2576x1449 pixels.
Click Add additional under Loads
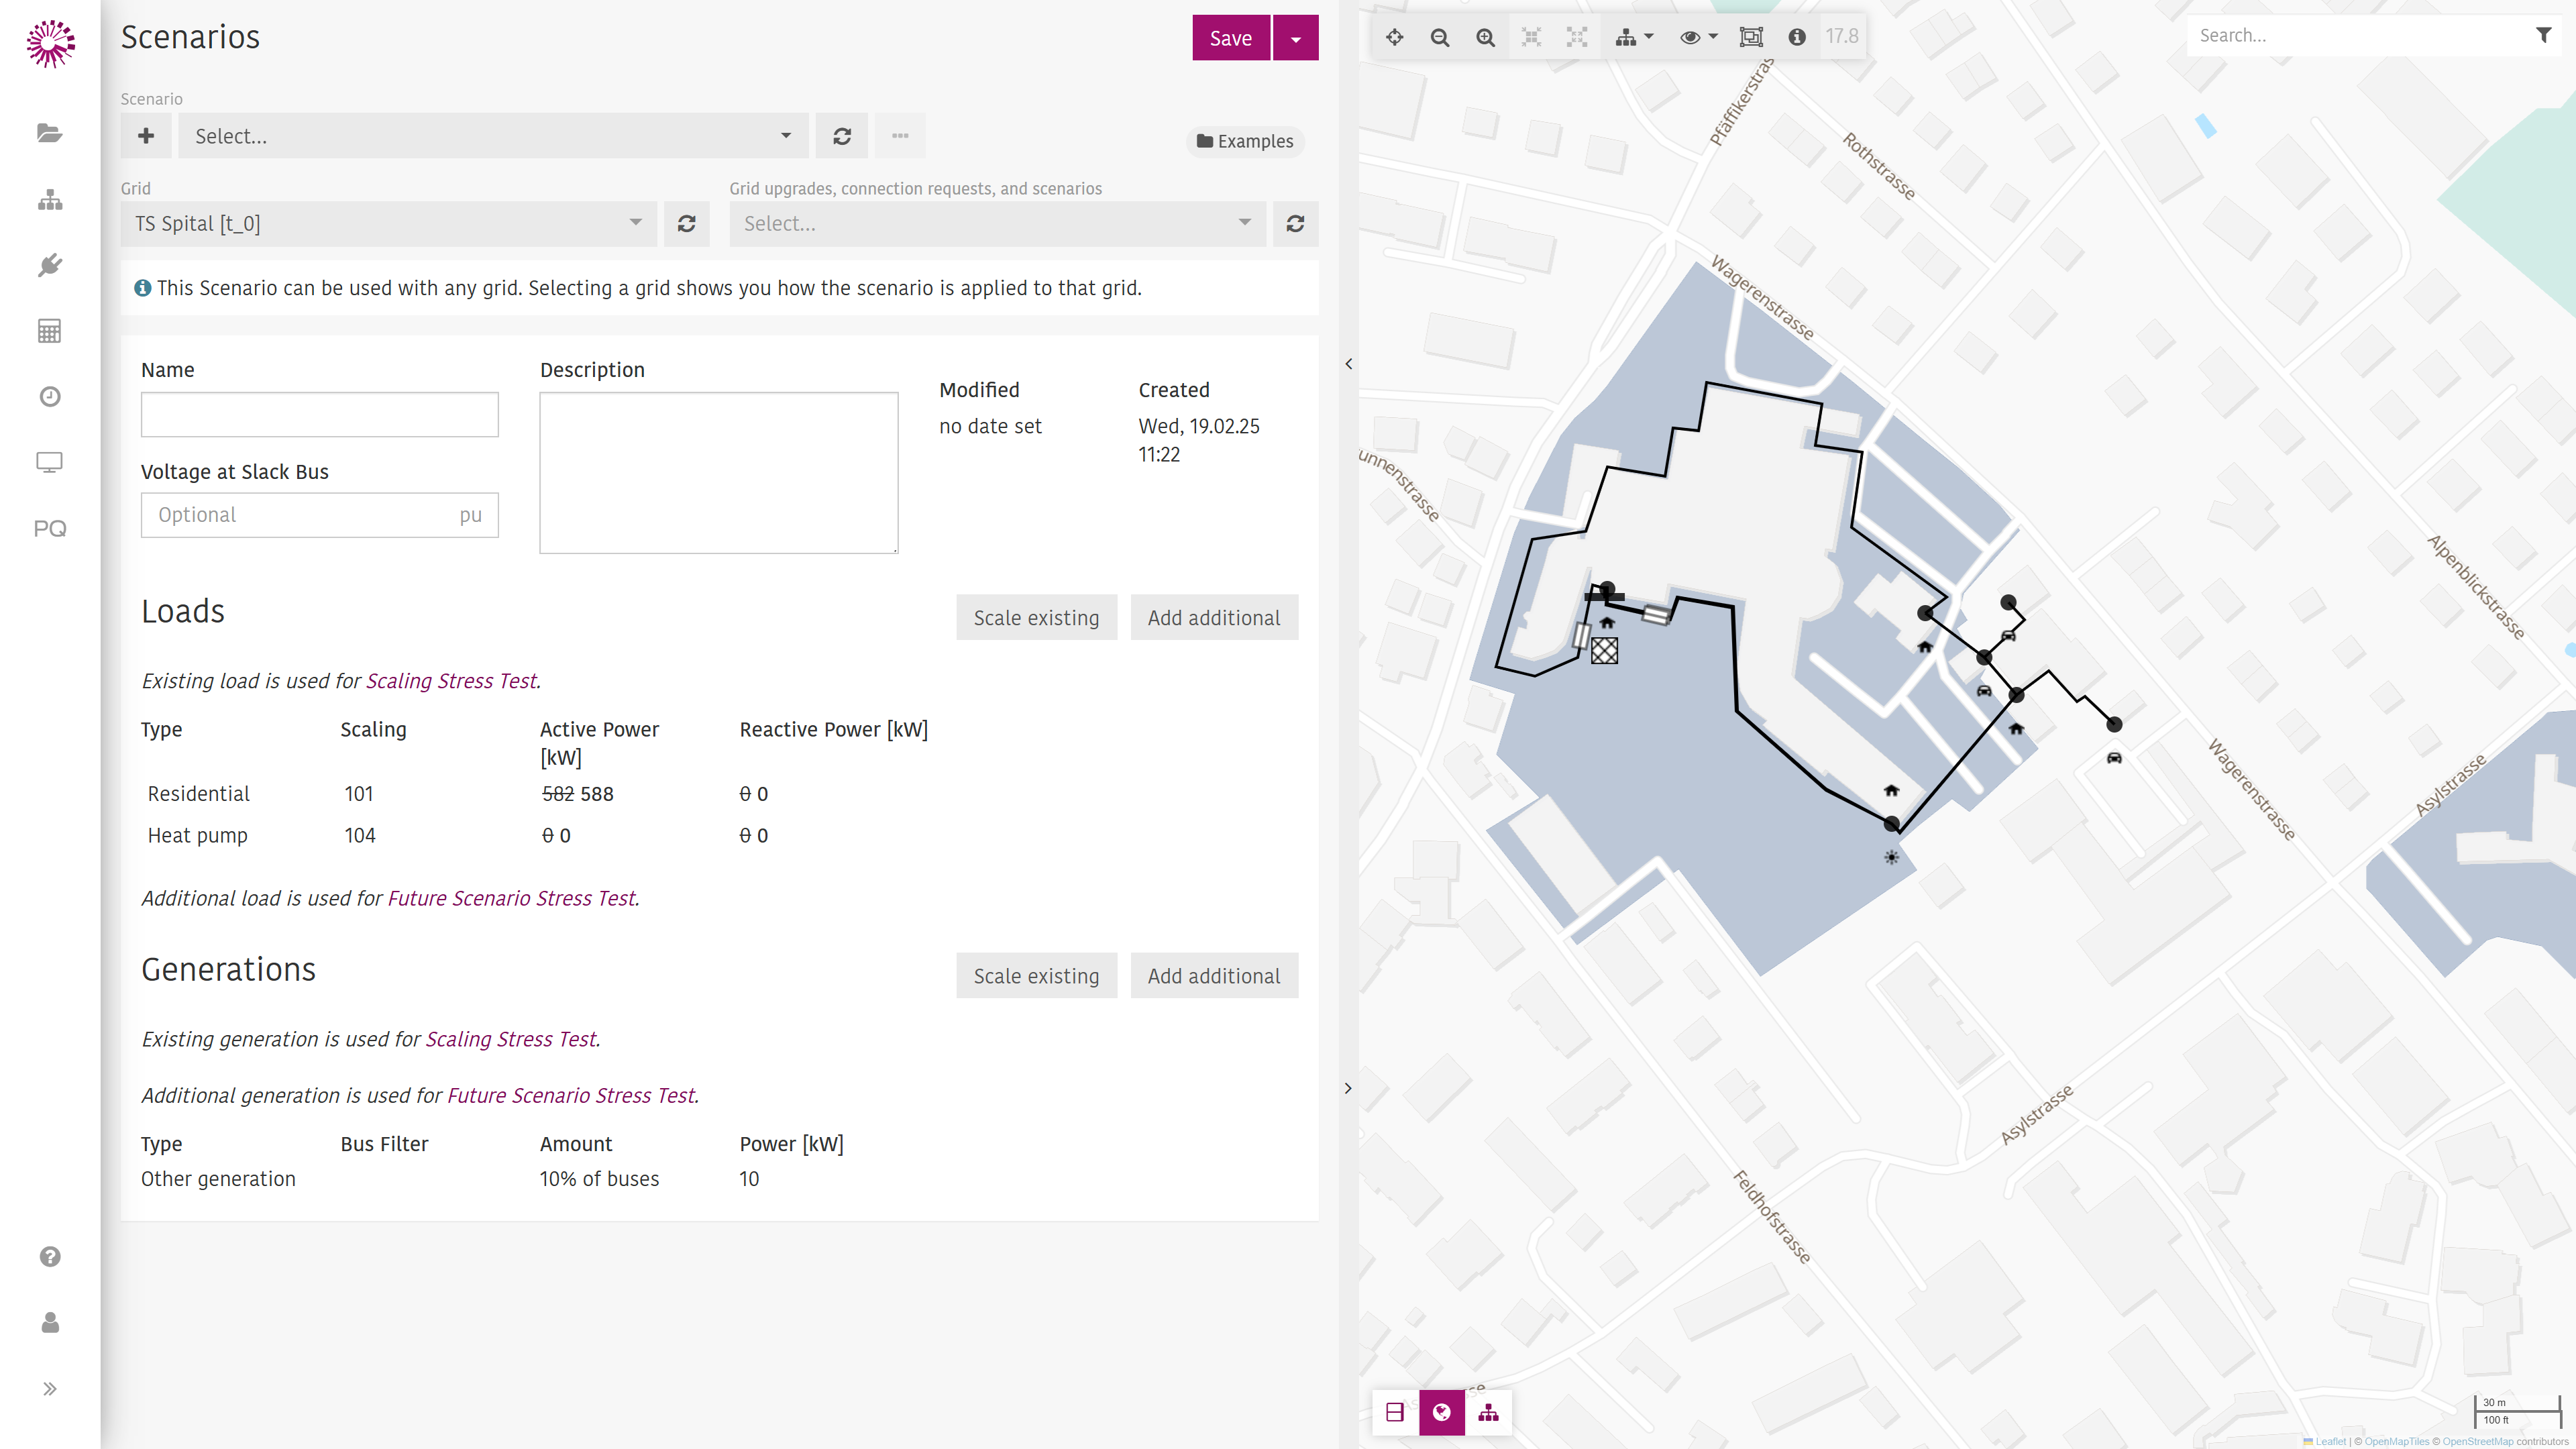[x=1214, y=618]
